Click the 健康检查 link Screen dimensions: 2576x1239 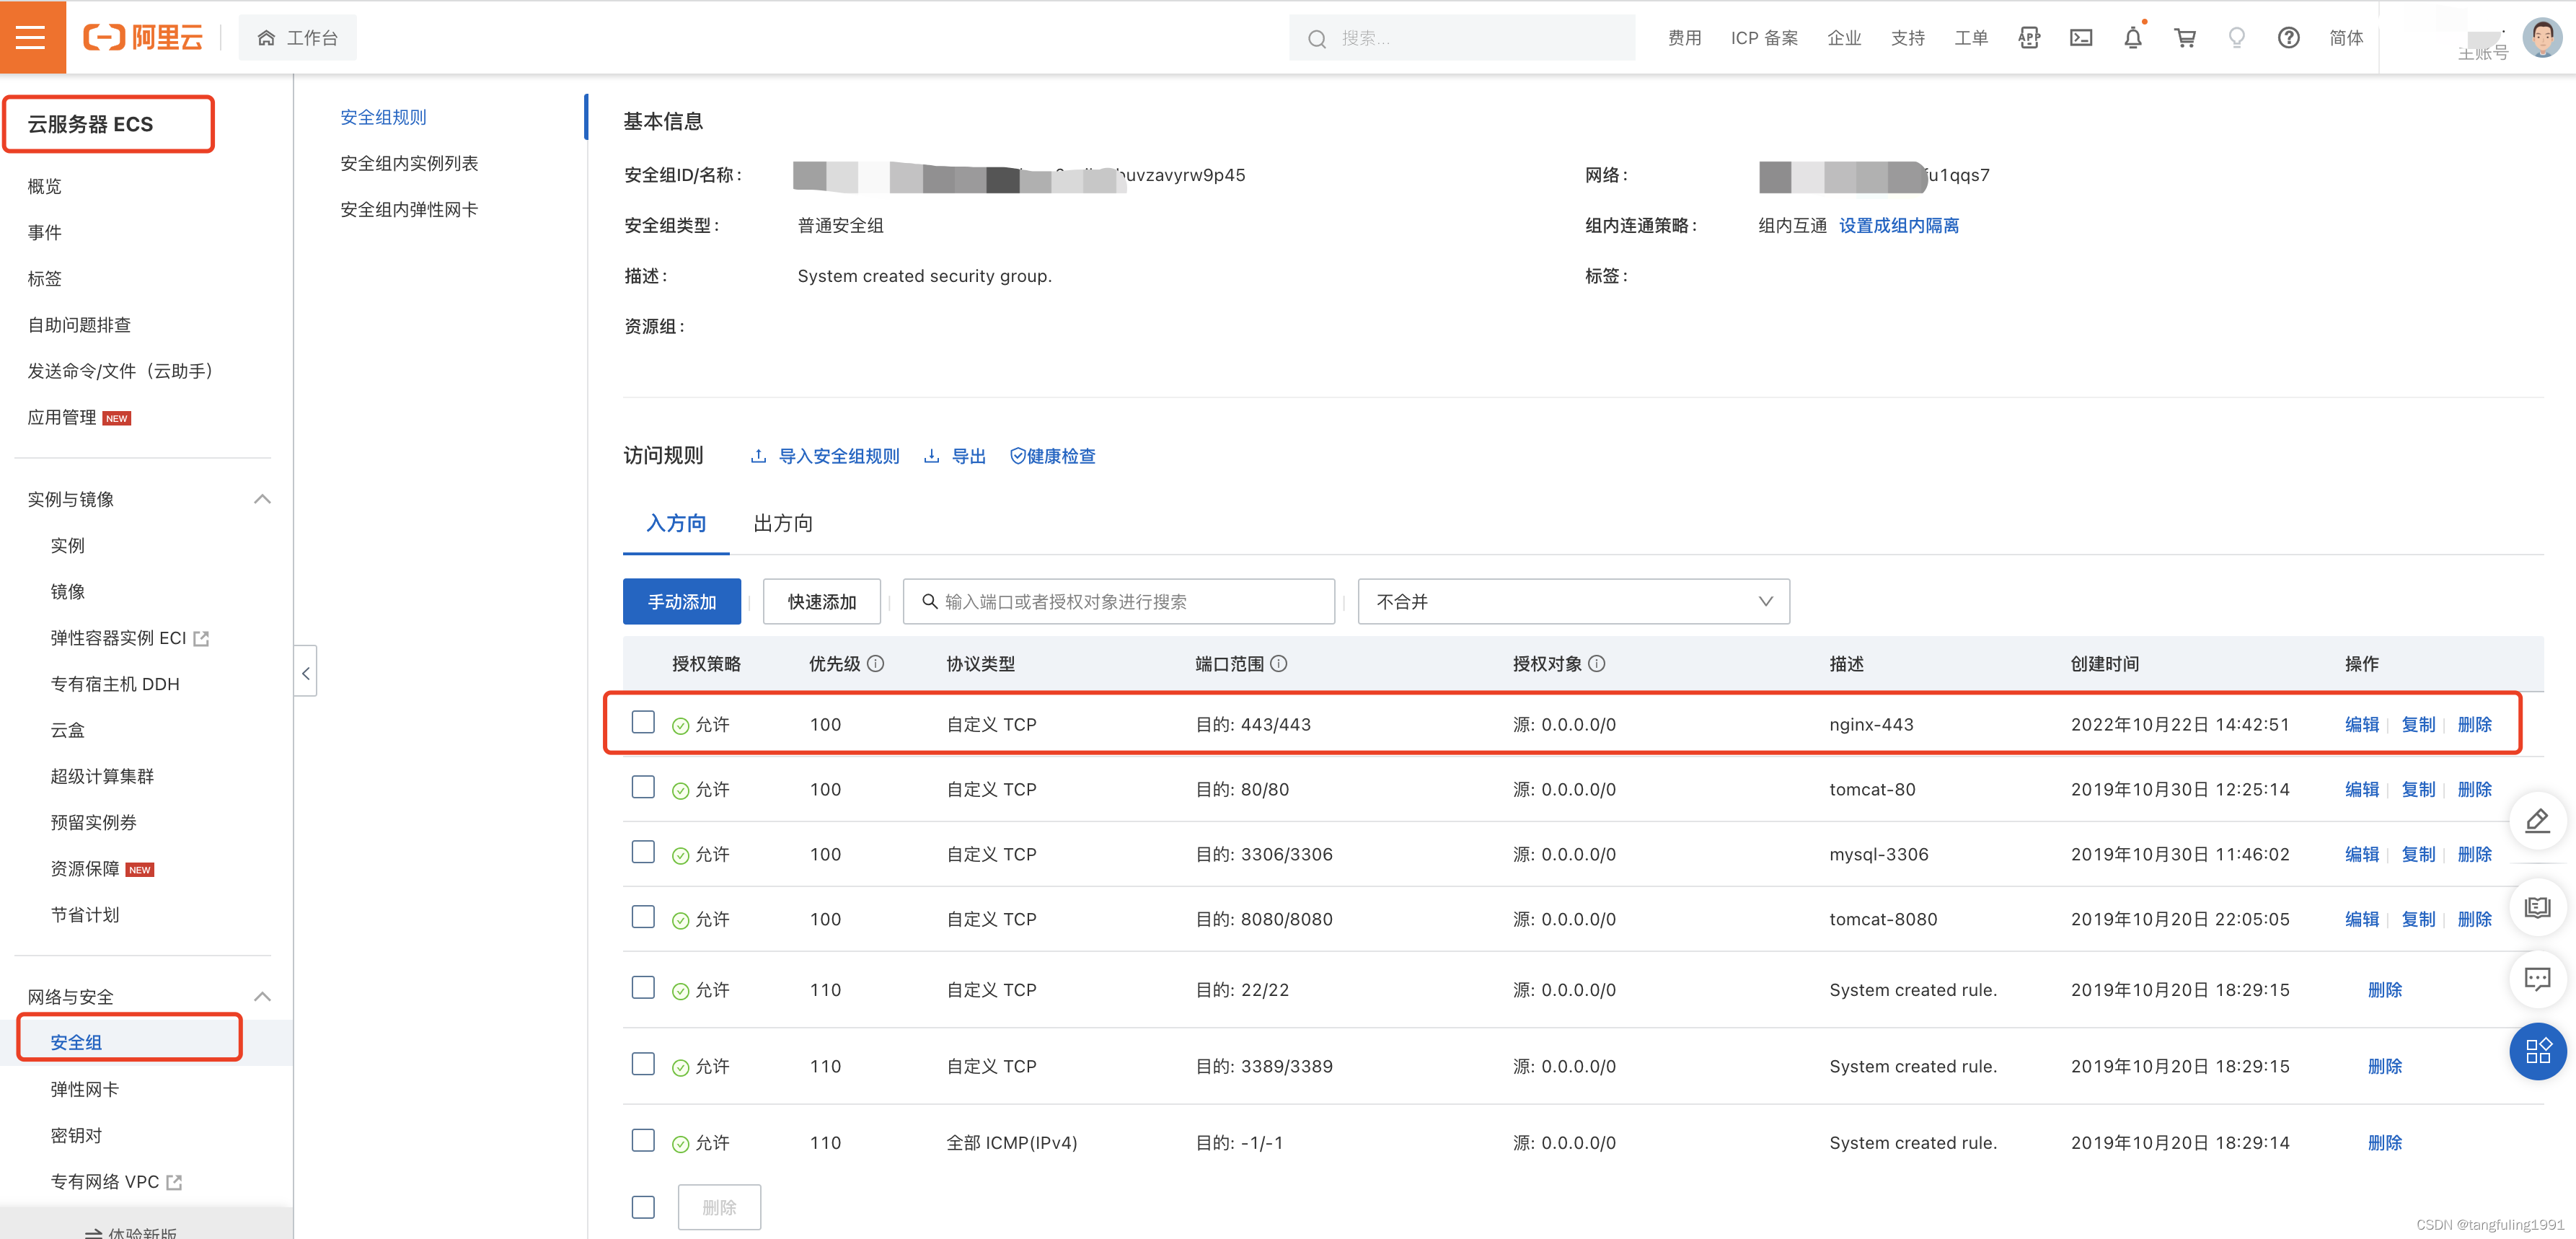click(1053, 457)
